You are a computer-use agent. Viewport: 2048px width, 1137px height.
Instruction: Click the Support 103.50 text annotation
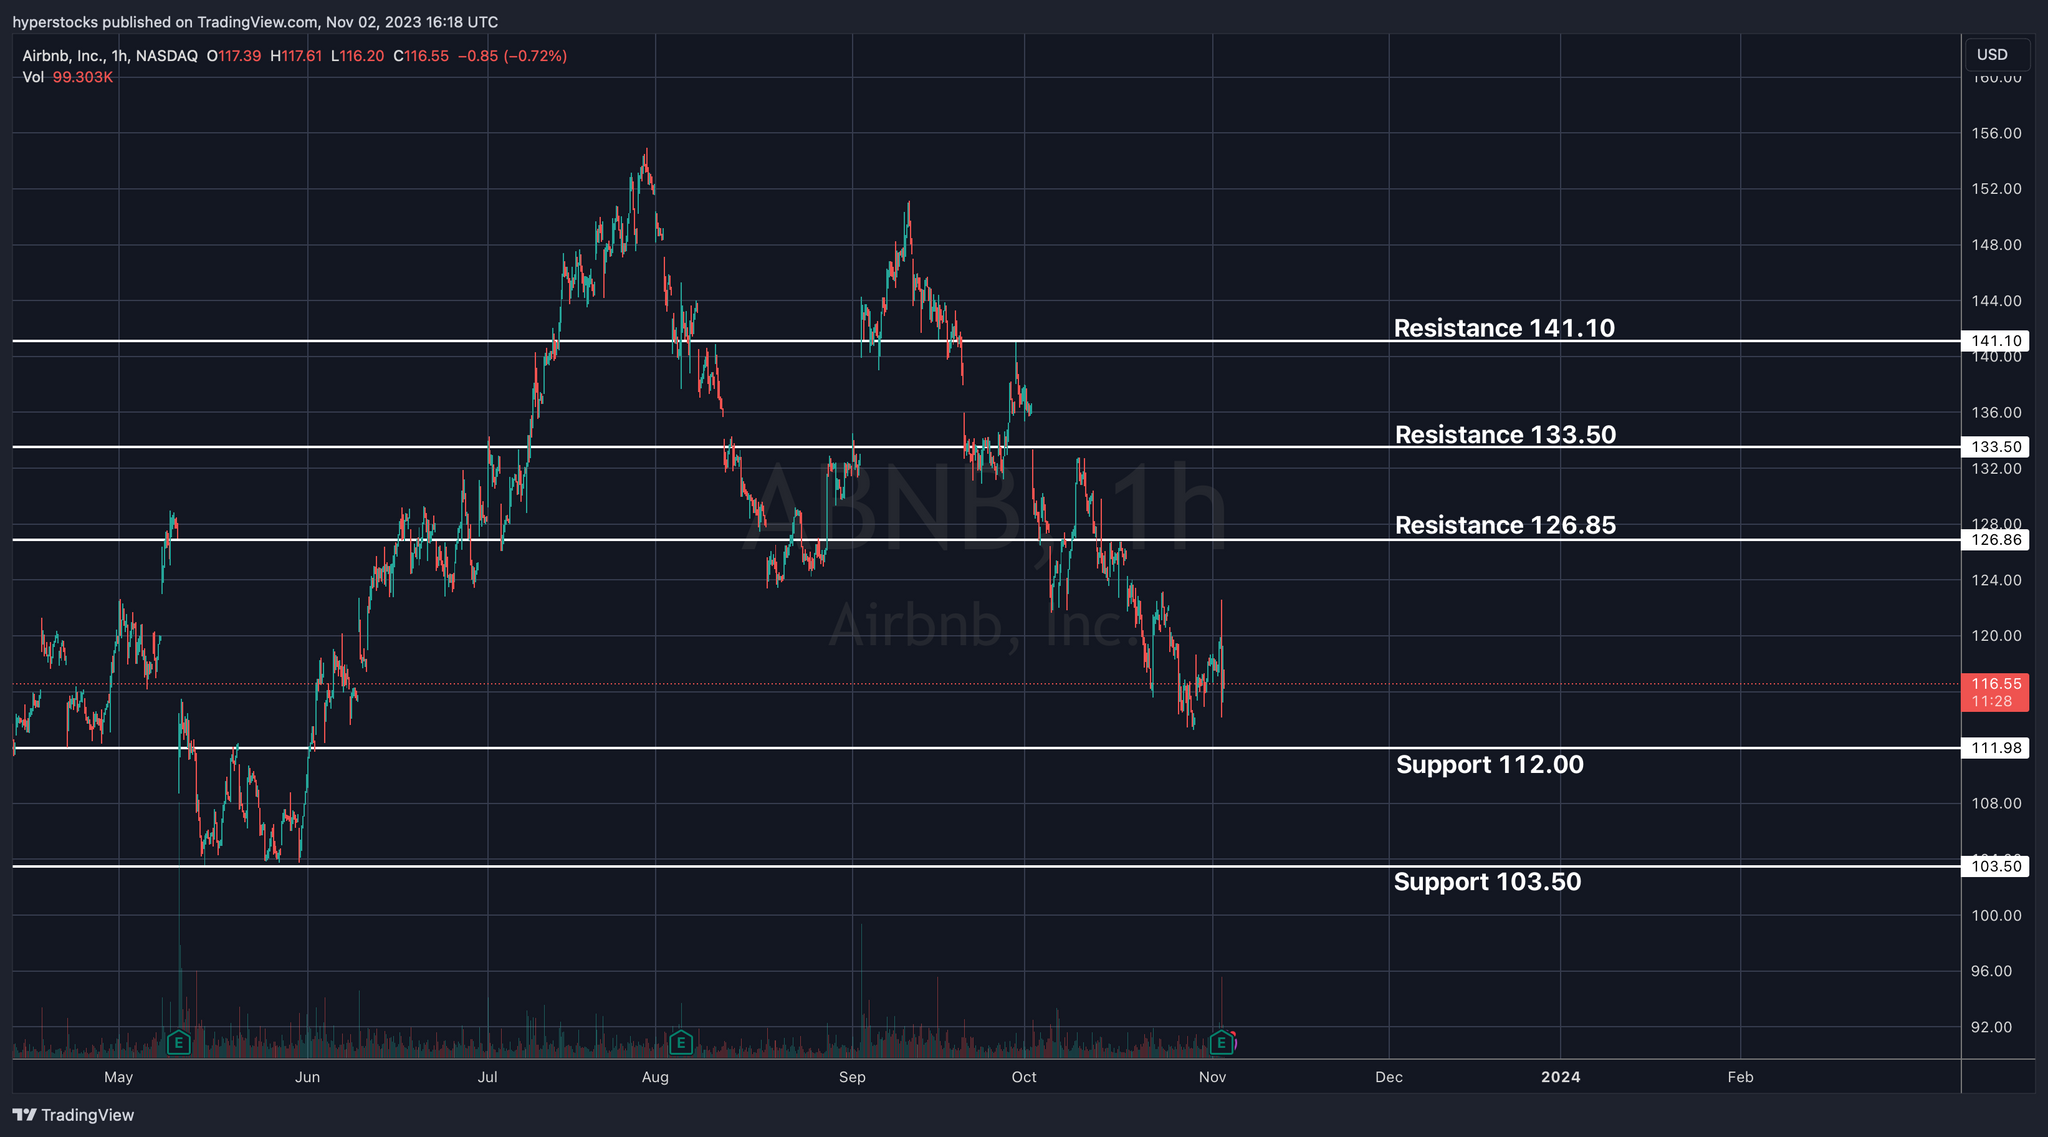click(1487, 882)
